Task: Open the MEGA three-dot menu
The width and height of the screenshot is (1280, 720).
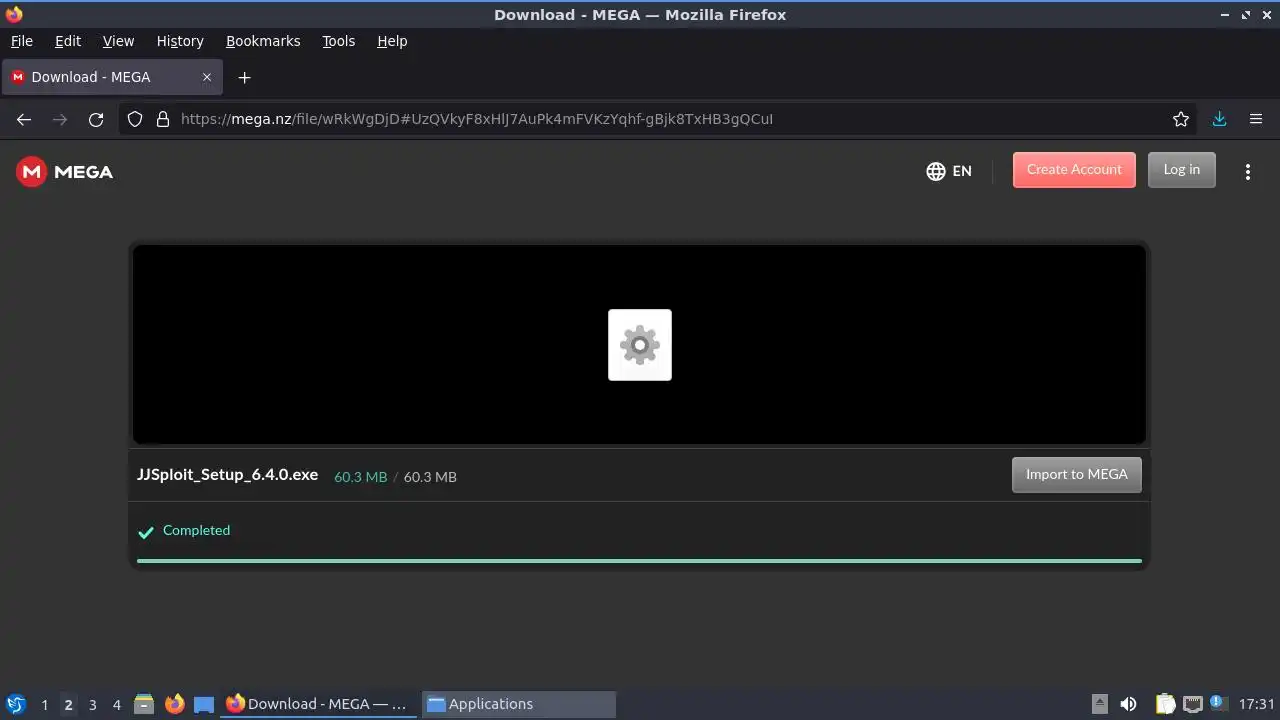Action: (x=1247, y=171)
